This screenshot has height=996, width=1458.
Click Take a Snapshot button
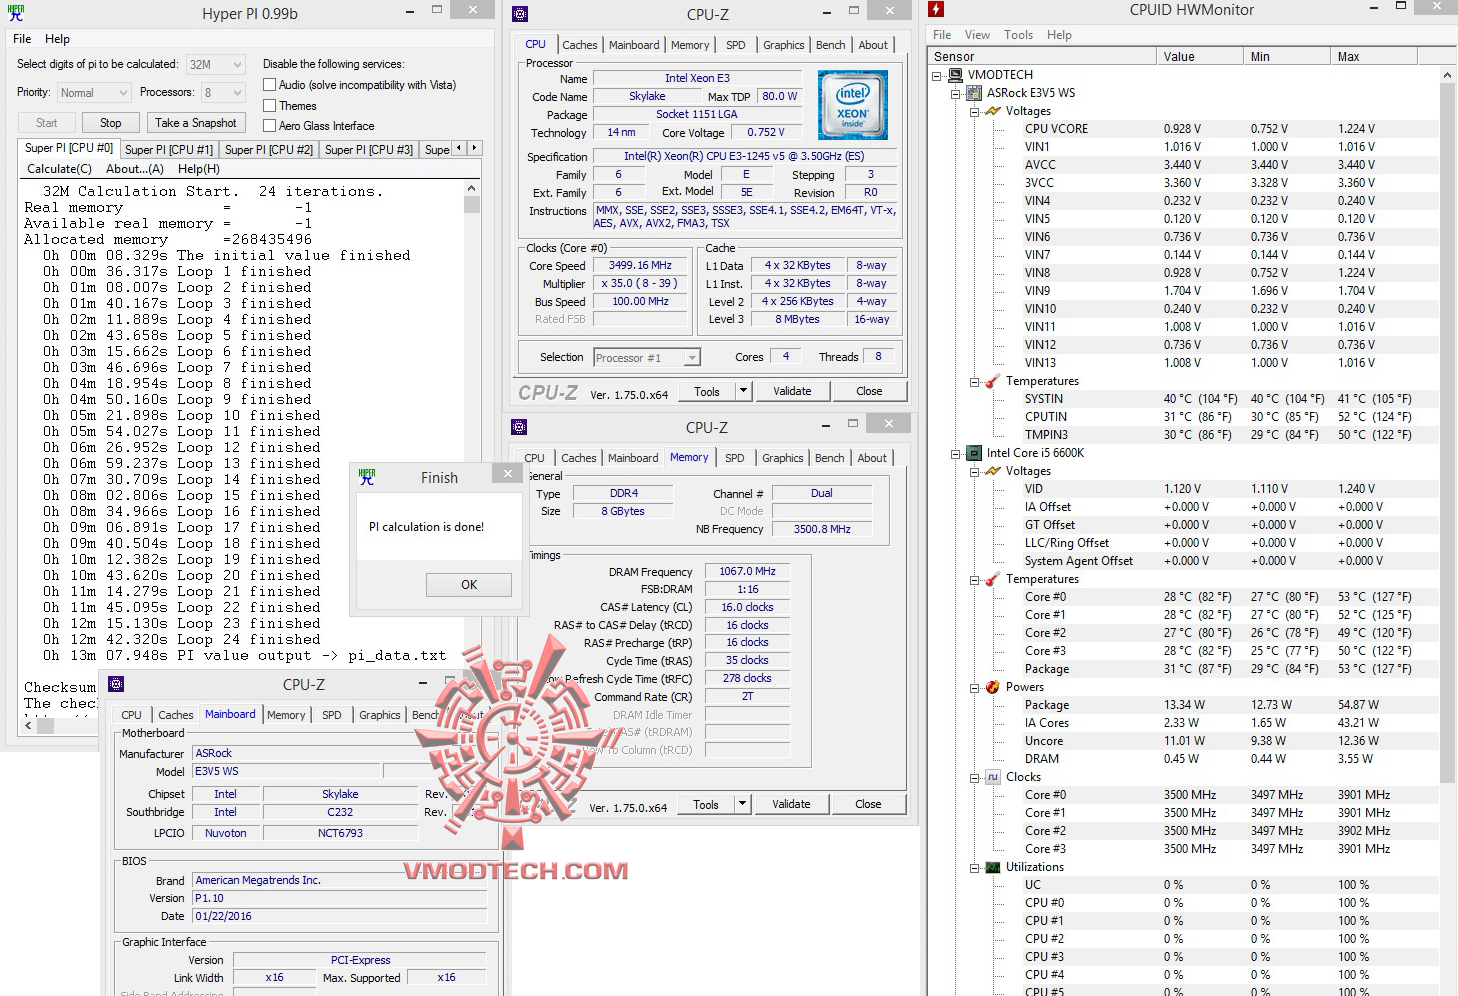[196, 123]
